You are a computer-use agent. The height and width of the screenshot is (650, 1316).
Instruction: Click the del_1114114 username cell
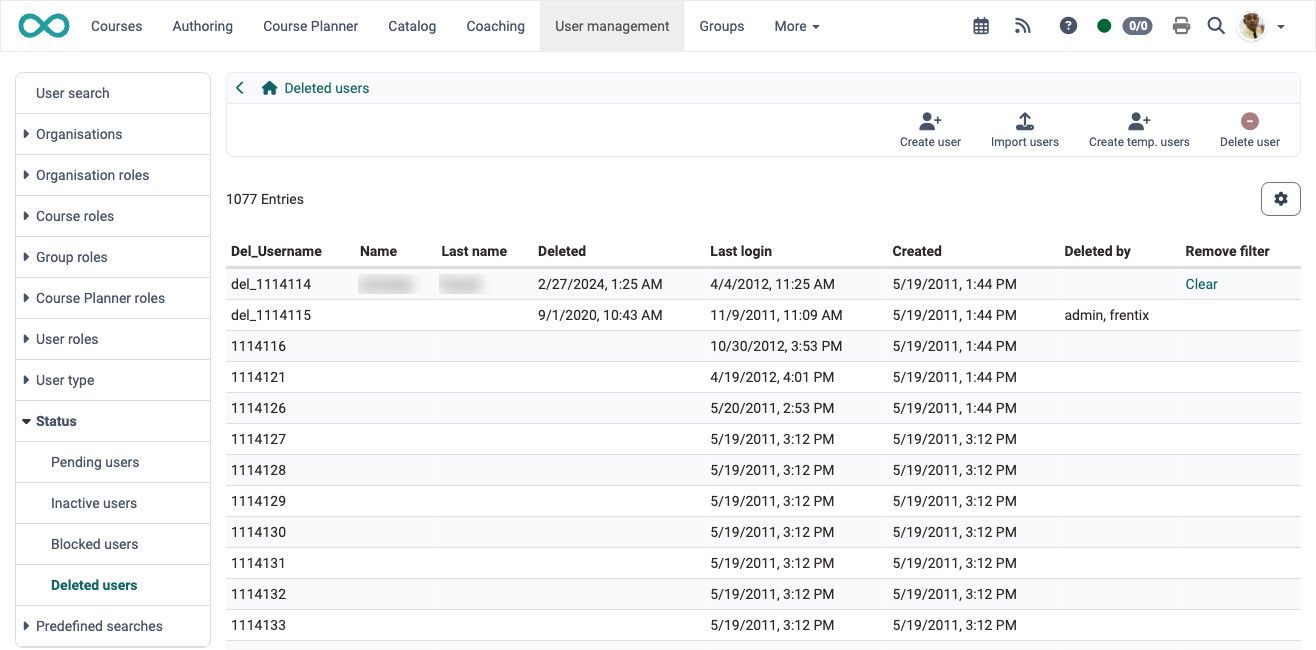coord(271,284)
